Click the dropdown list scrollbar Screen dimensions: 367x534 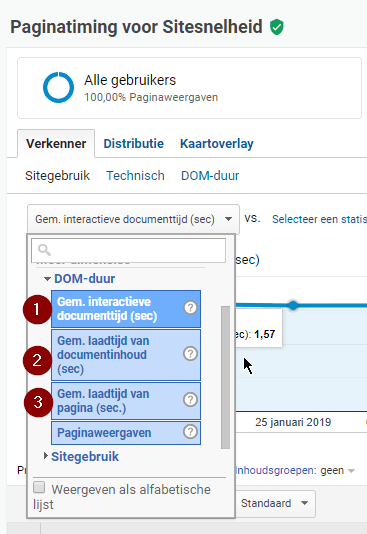[x=225, y=377]
